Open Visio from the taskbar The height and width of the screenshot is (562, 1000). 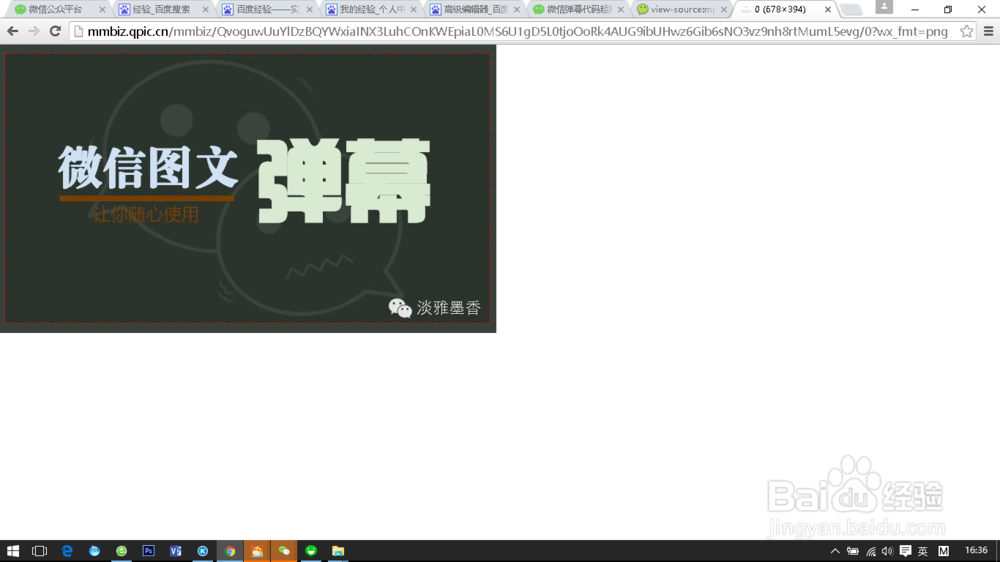[175, 551]
